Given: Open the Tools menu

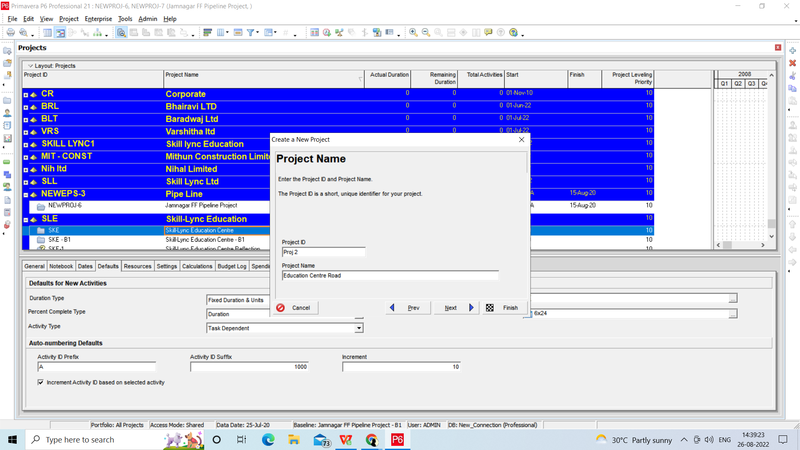Looking at the screenshot, I should 125,19.
